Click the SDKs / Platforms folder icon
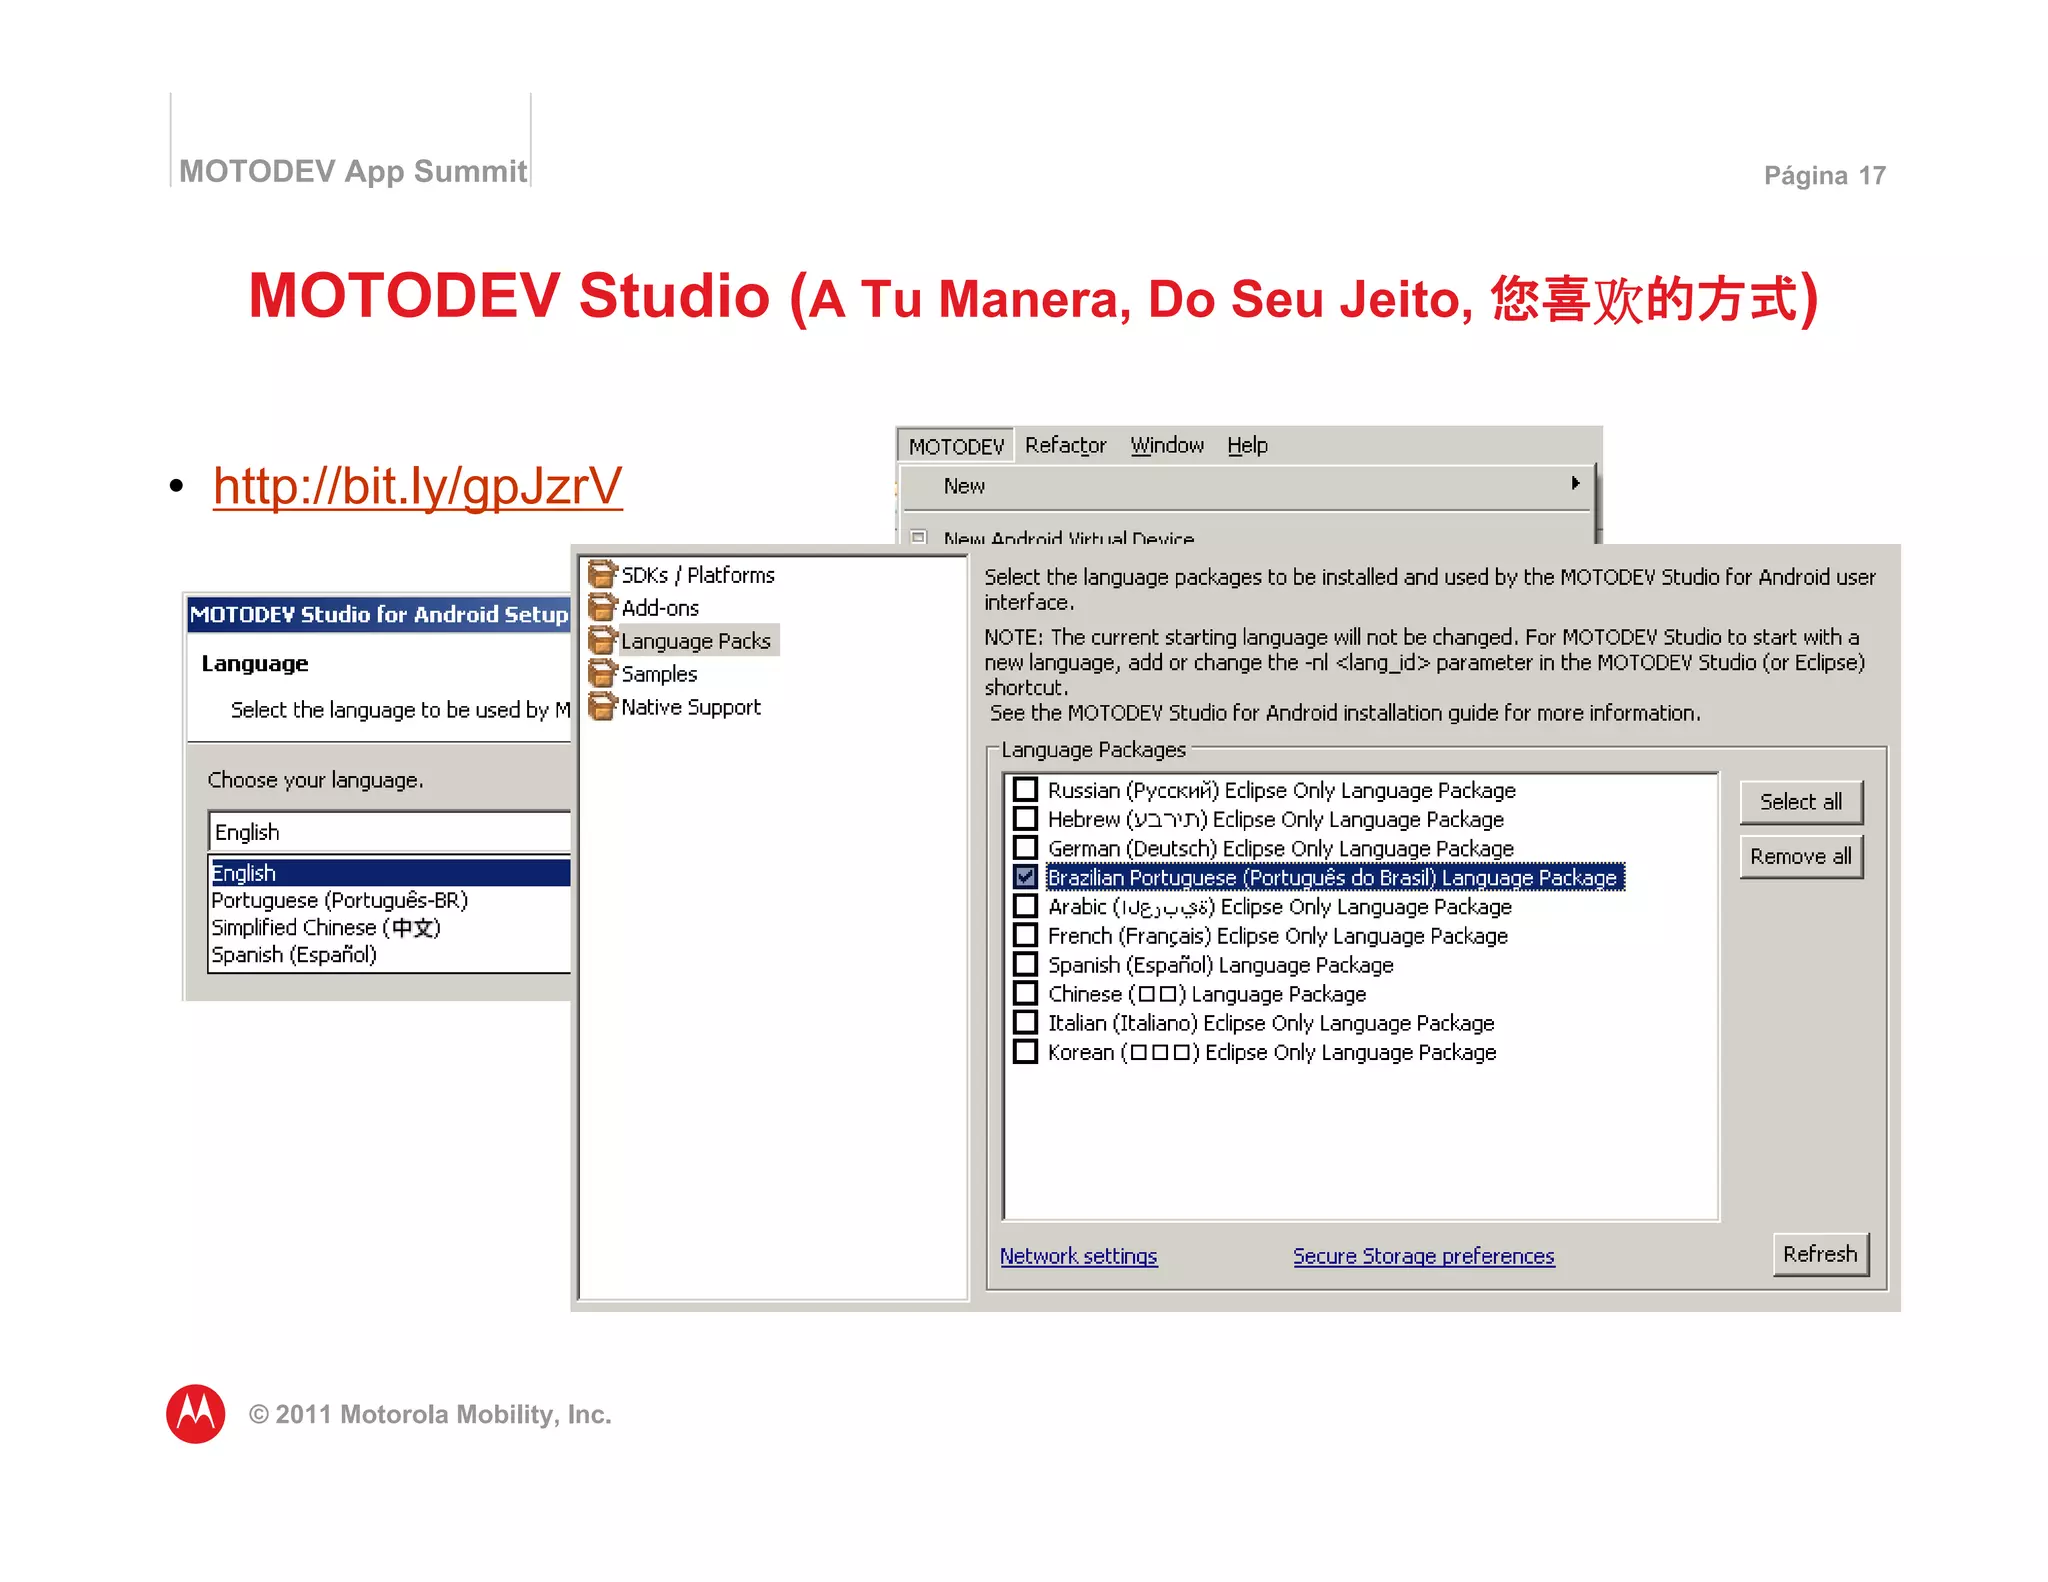Screen dimensions: 2048x1582 point(602,574)
